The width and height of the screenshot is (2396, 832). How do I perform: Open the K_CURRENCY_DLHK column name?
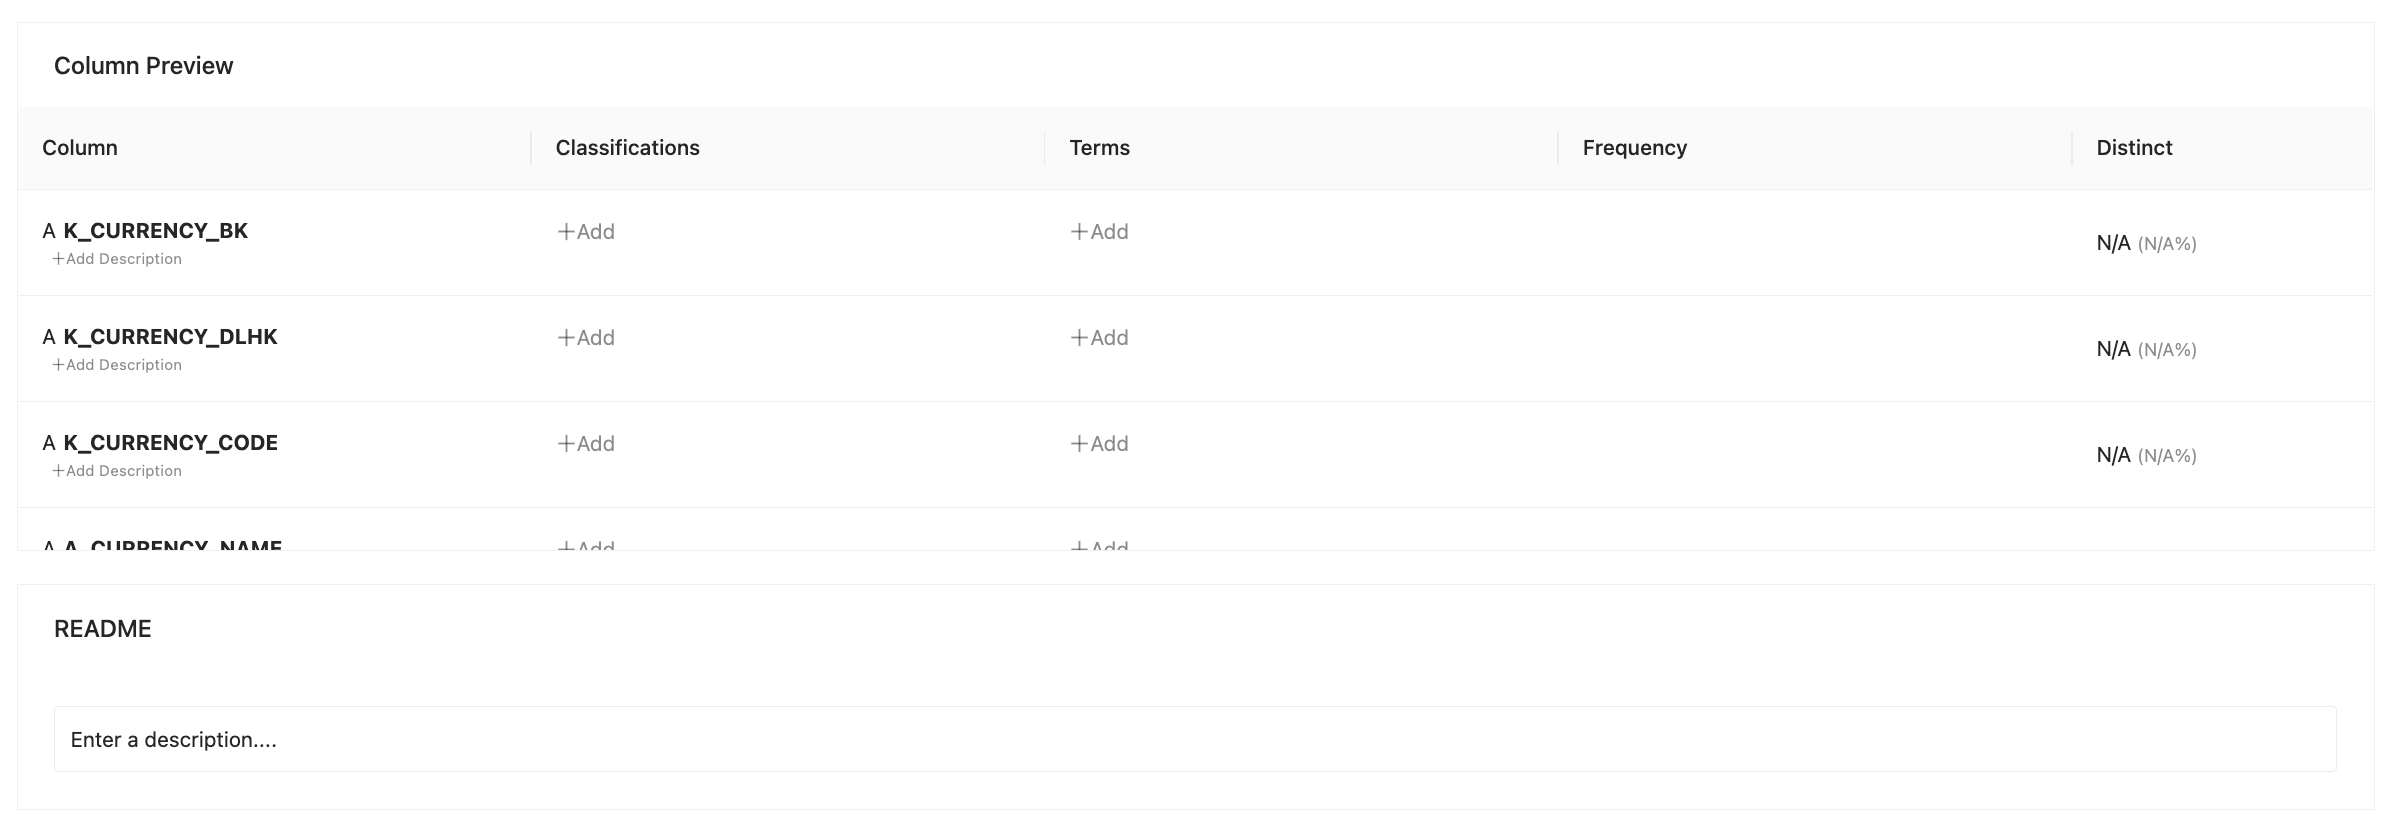(171, 337)
